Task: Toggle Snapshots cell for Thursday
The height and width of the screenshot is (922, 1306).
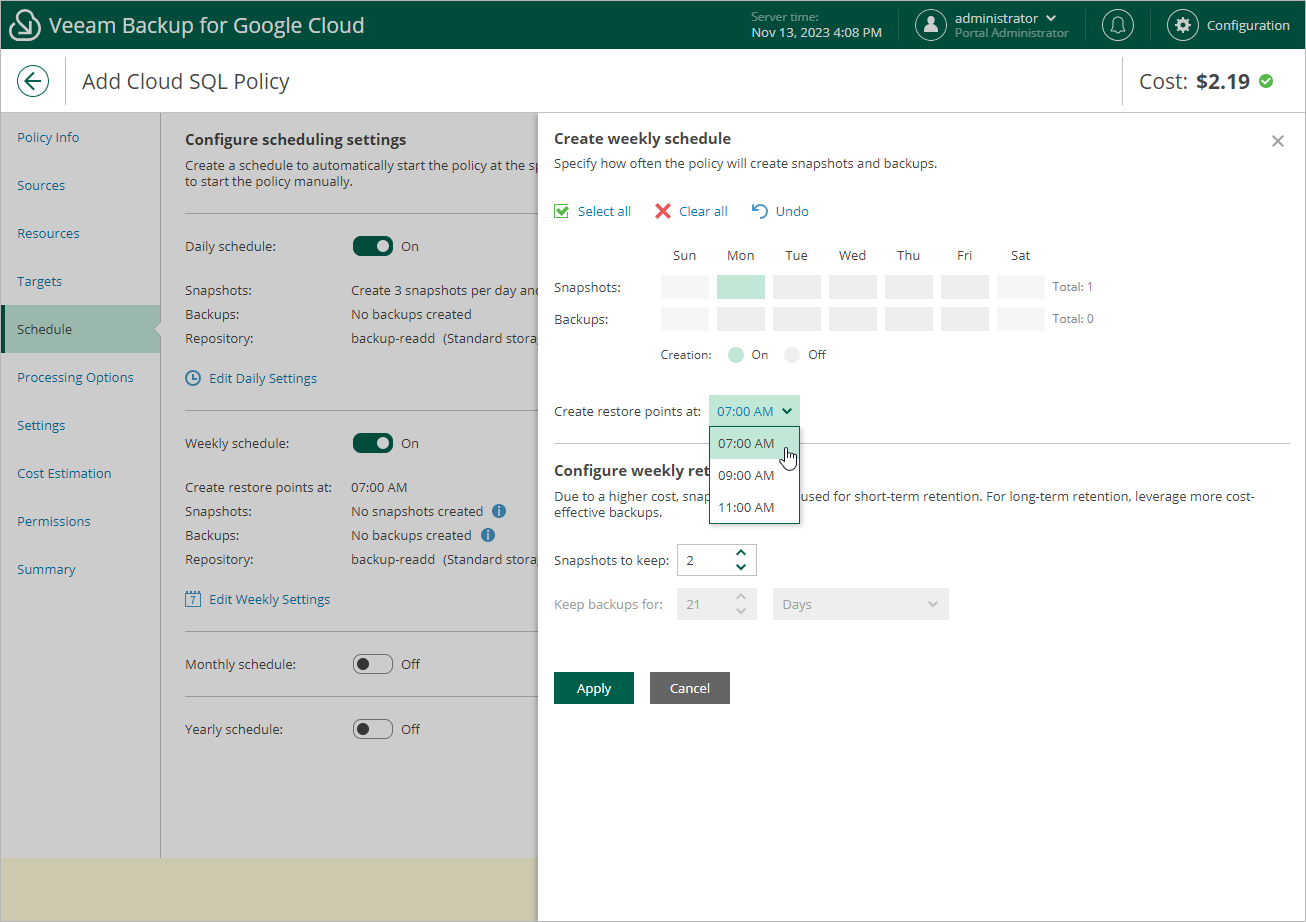Action: click(909, 287)
